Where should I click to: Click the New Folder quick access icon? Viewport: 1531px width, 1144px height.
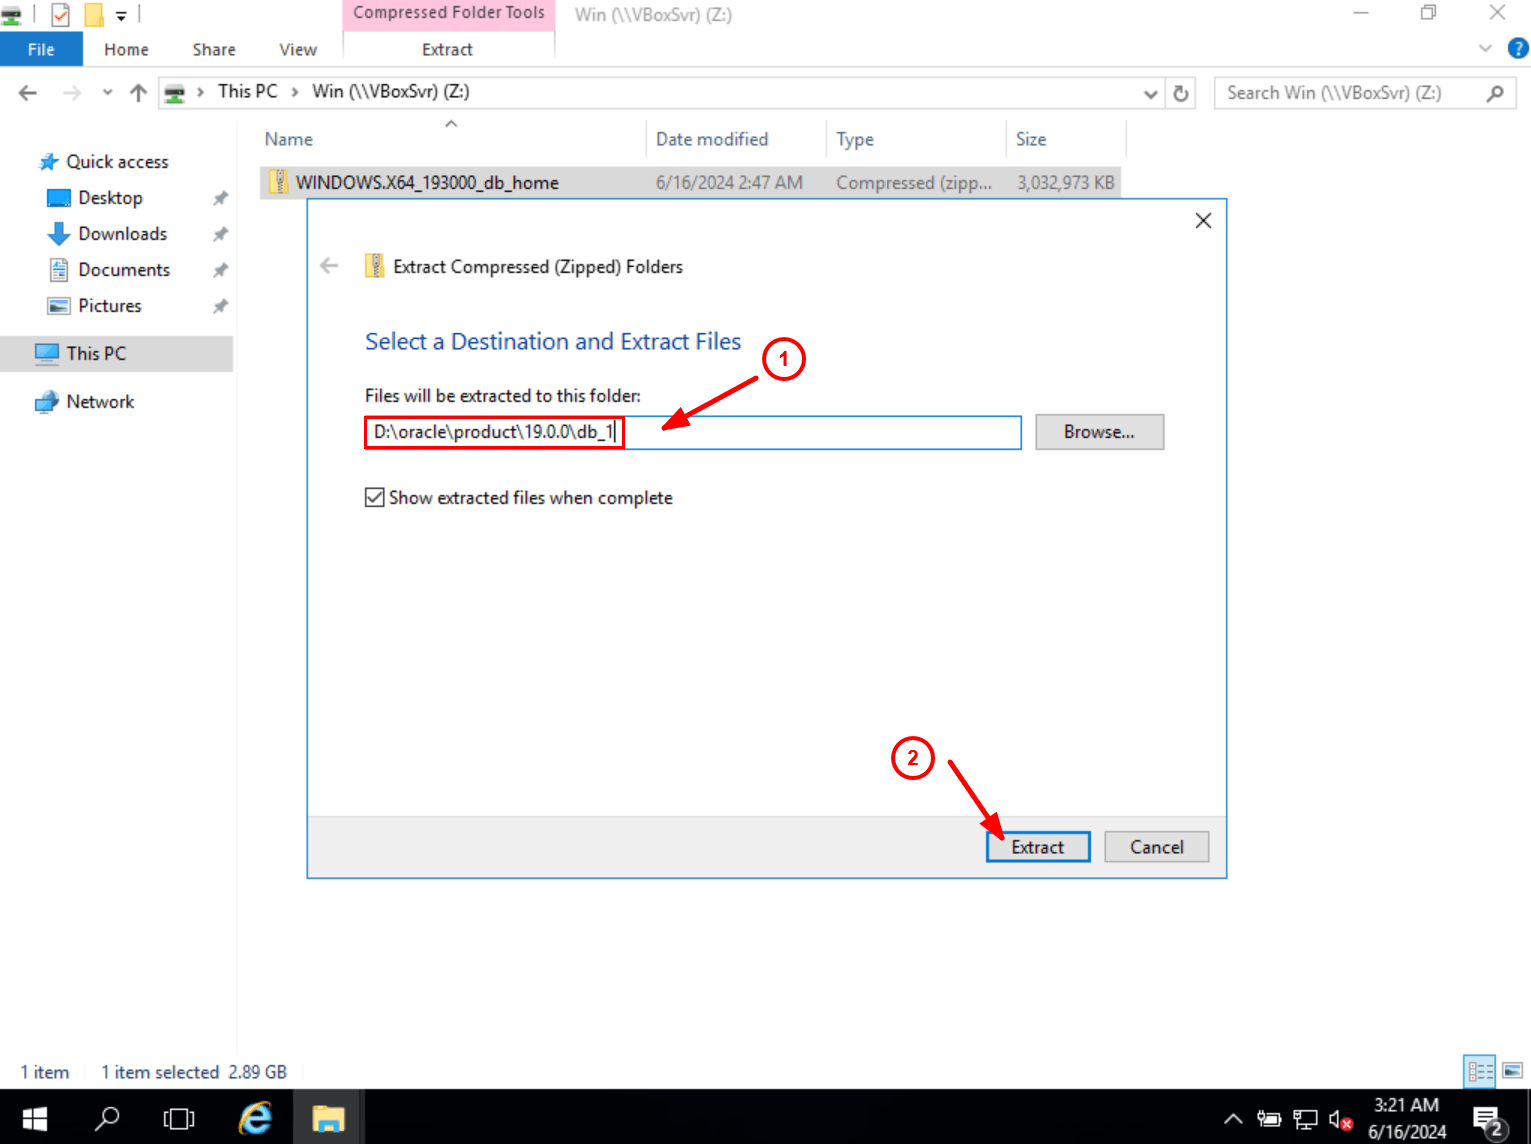tap(95, 14)
